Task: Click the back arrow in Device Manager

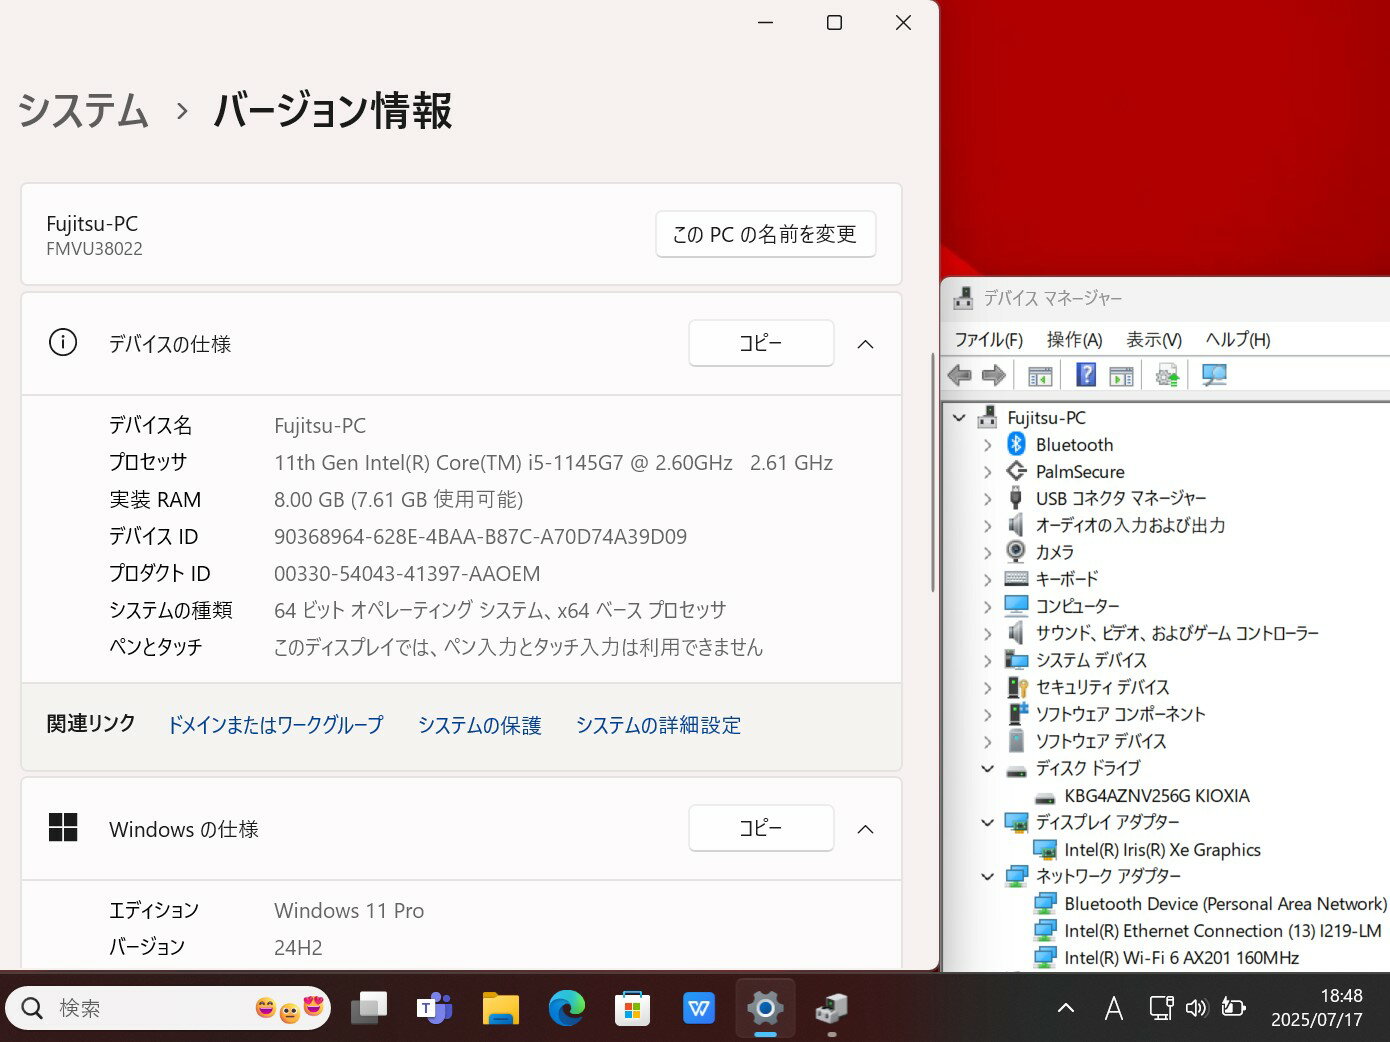Action: (960, 375)
